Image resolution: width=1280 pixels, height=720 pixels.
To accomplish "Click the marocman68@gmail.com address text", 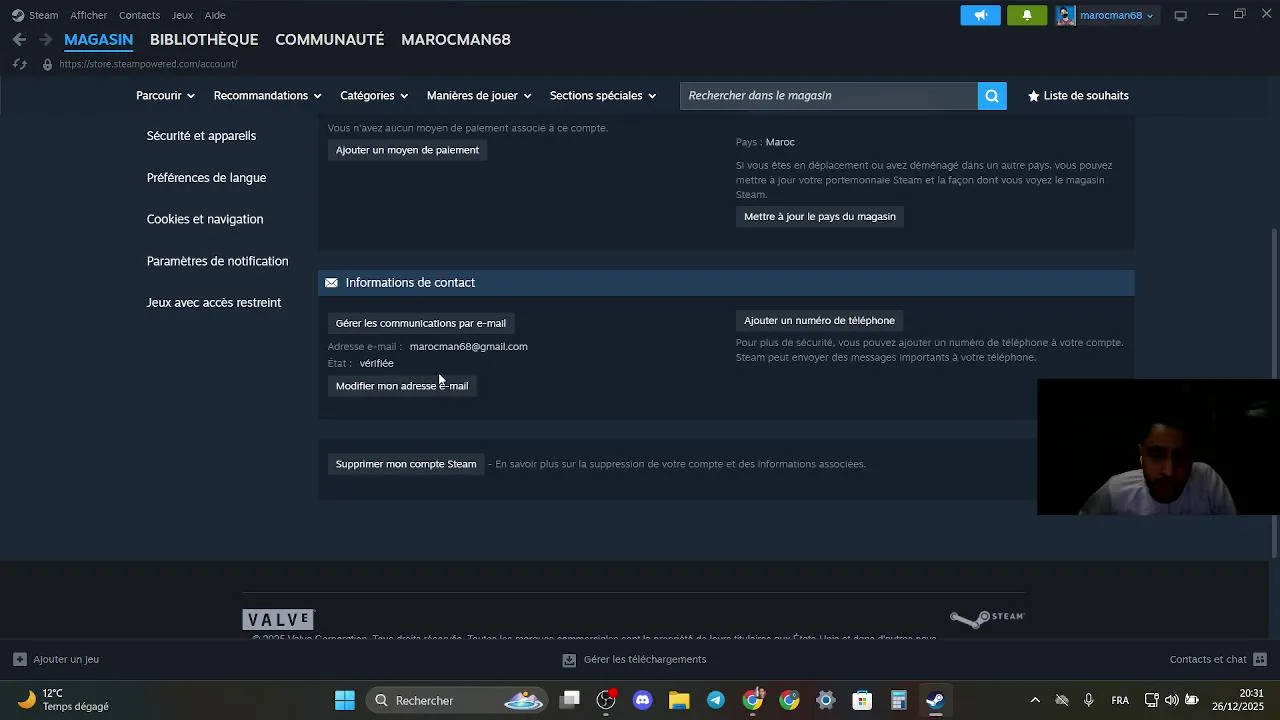I will [x=468, y=346].
